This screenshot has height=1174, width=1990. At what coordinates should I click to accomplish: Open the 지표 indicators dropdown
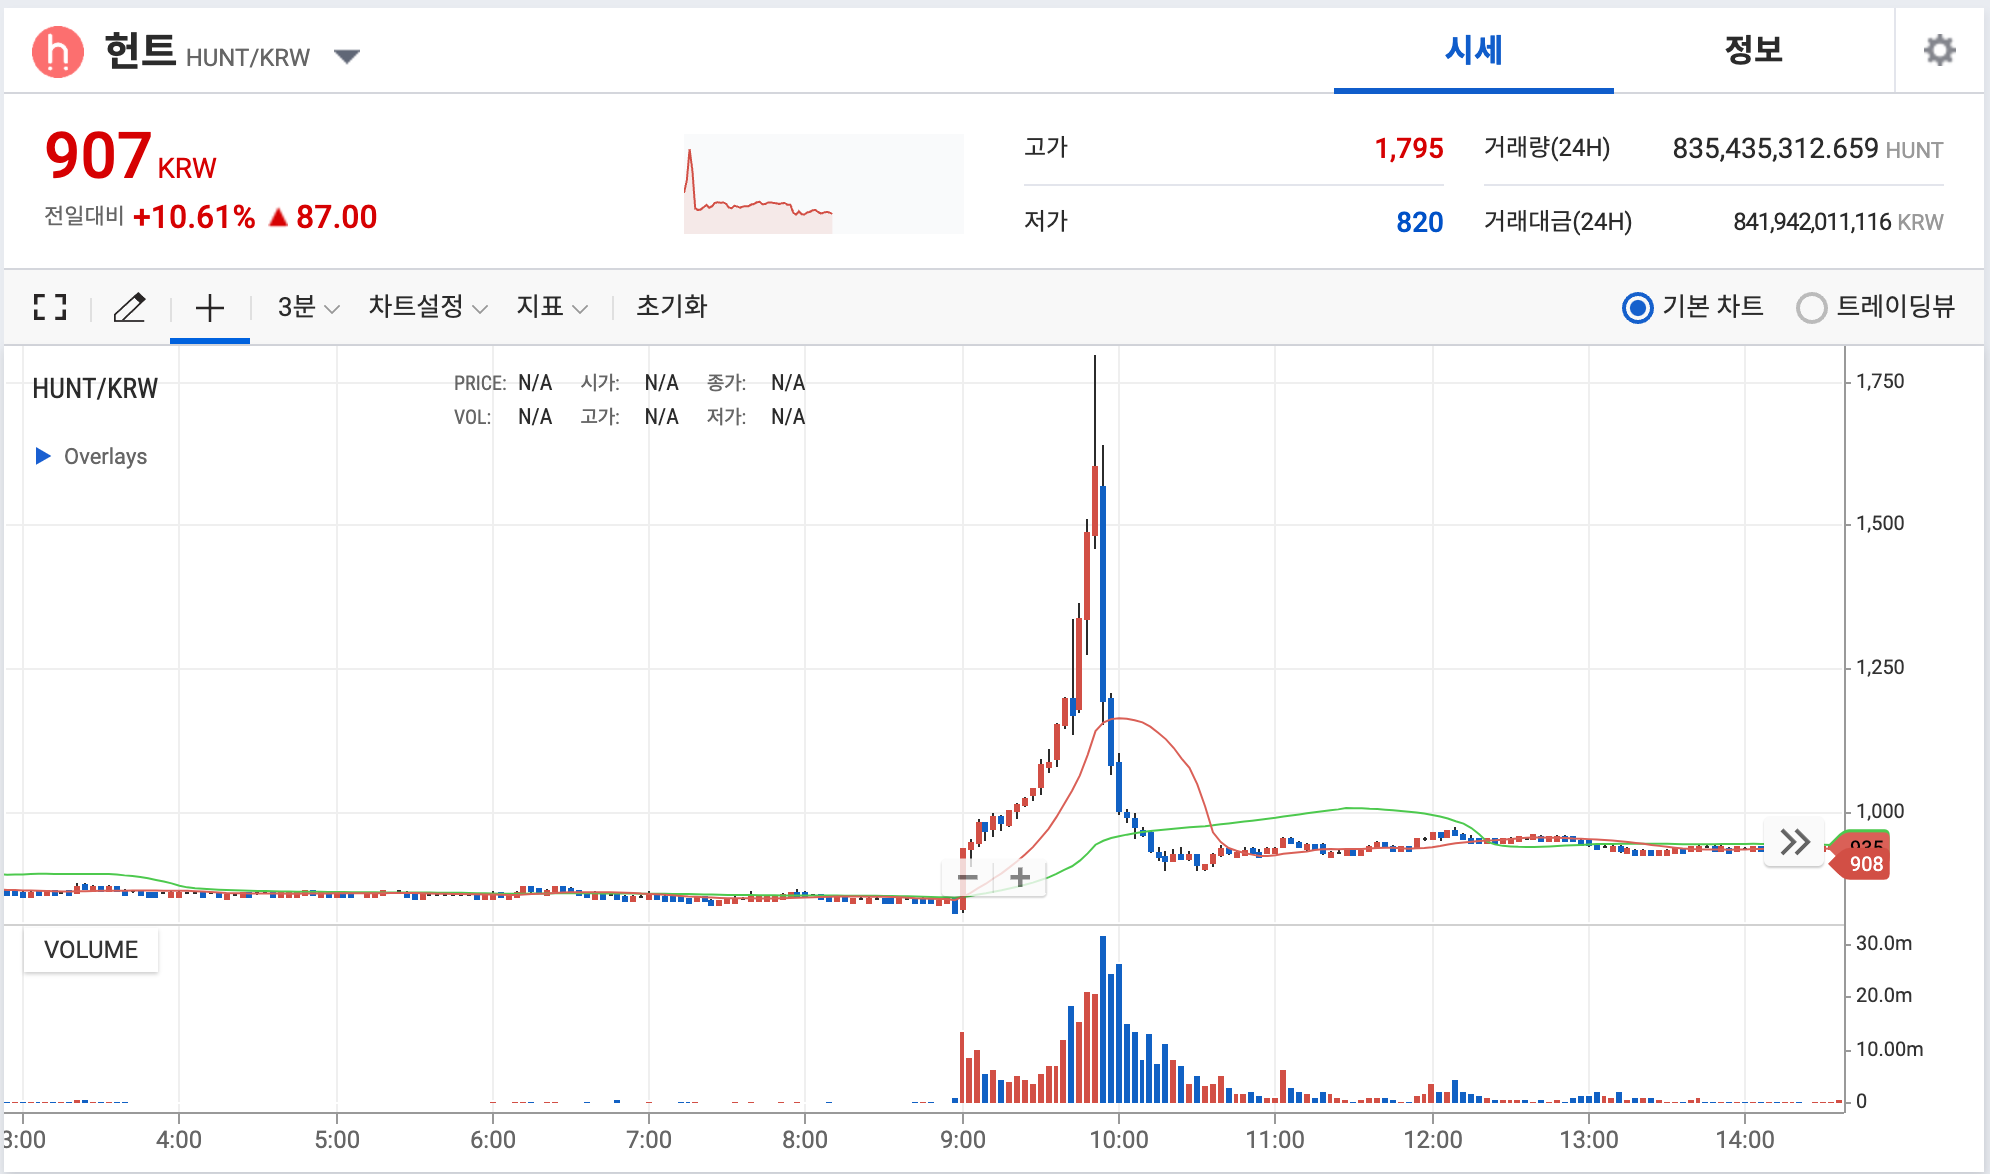coord(551,307)
